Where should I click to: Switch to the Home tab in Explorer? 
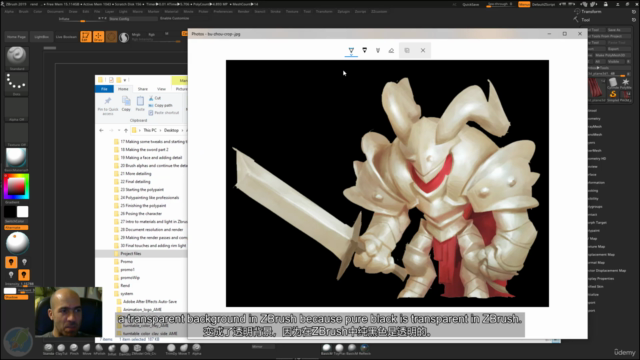pyautogui.click(x=123, y=89)
